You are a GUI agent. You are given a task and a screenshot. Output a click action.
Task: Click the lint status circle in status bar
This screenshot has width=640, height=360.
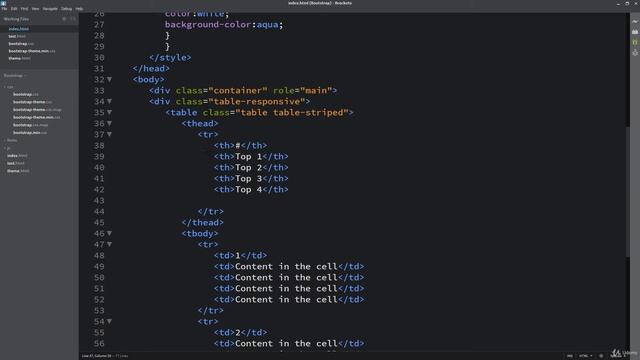coord(601,356)
